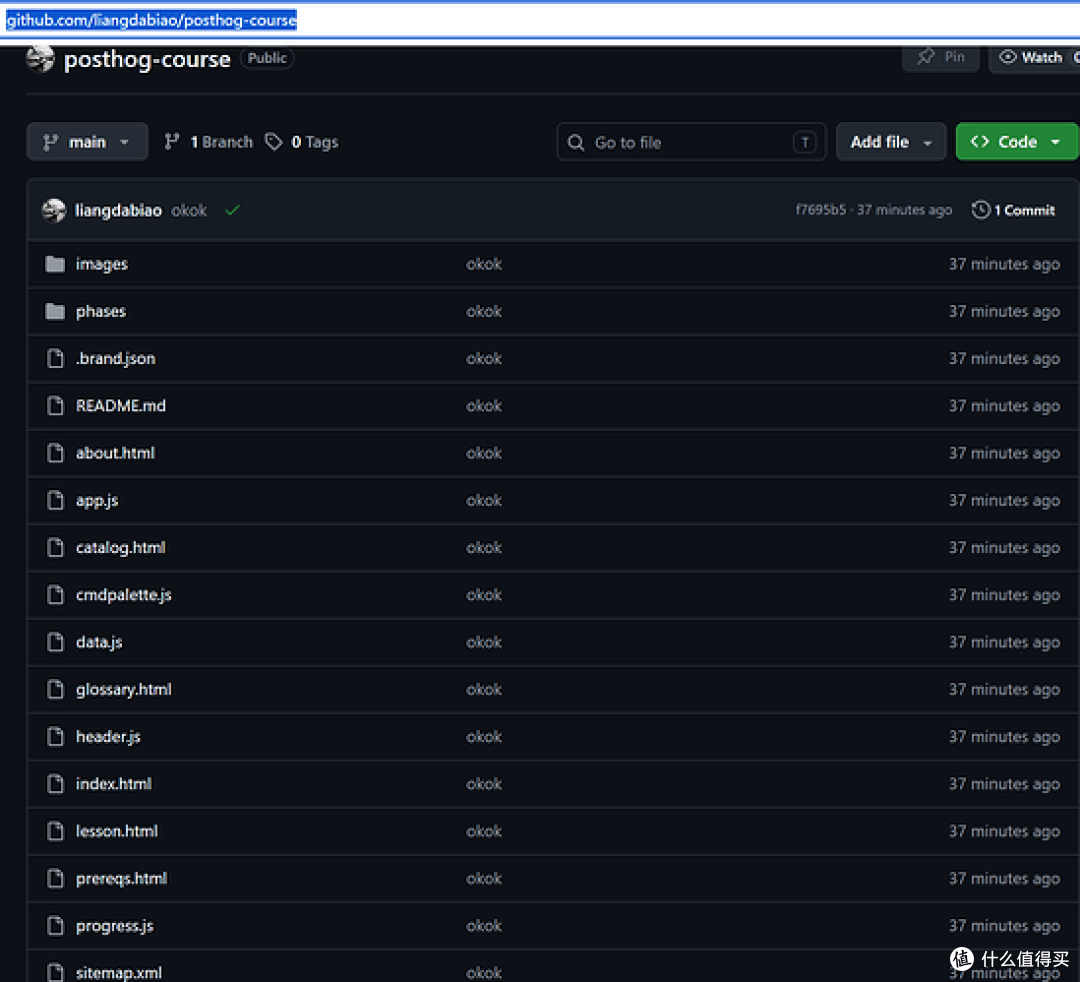The height and width of the screenshot is (982, 1080).
Task: Click the phases folder icon
Action: 55,311
